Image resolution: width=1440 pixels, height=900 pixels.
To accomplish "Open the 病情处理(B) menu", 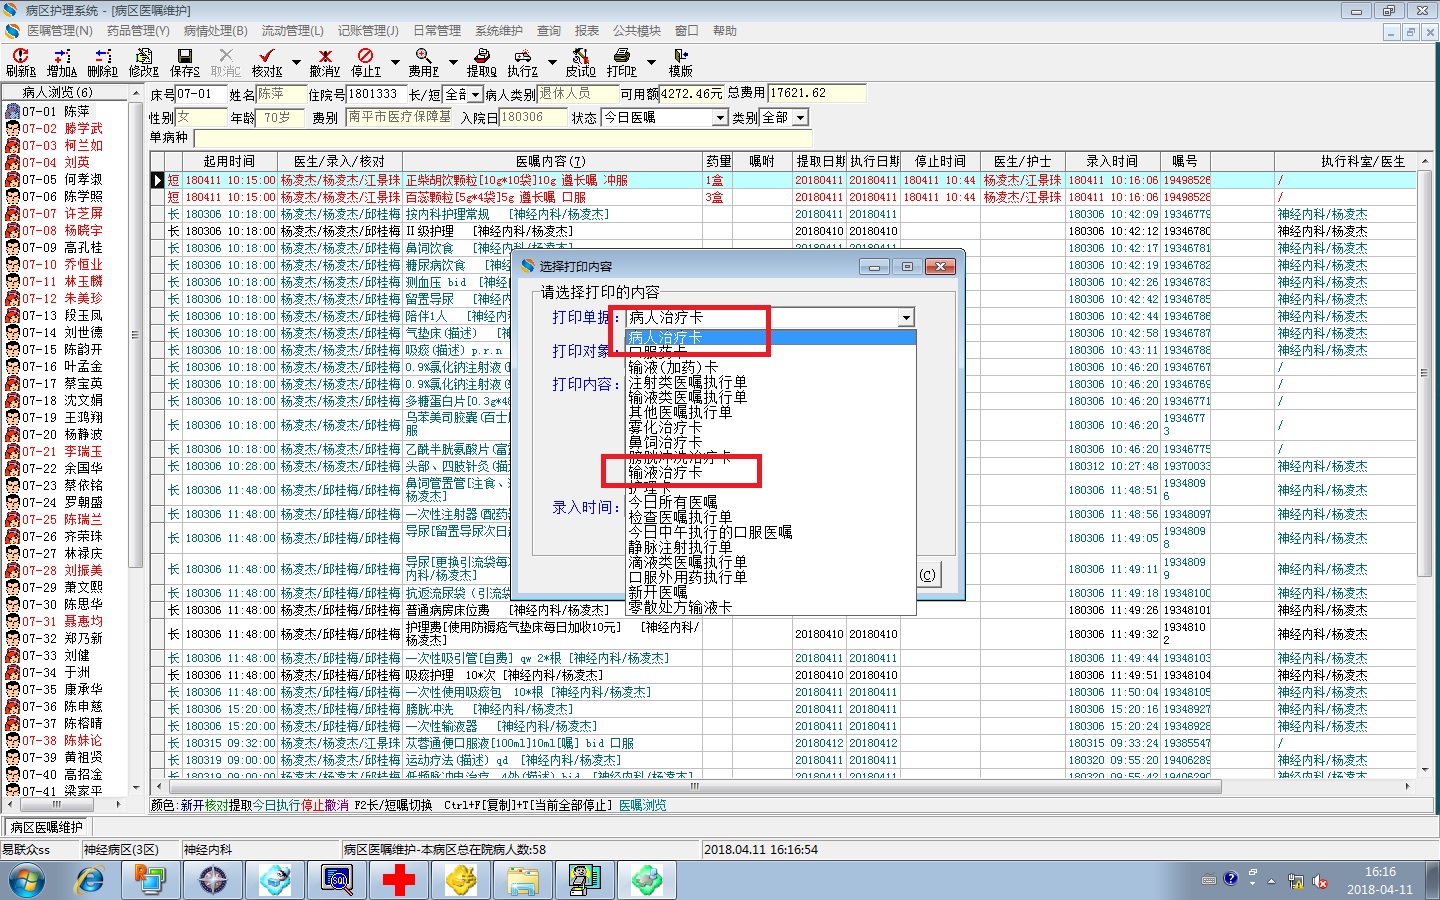I will 216,31.
